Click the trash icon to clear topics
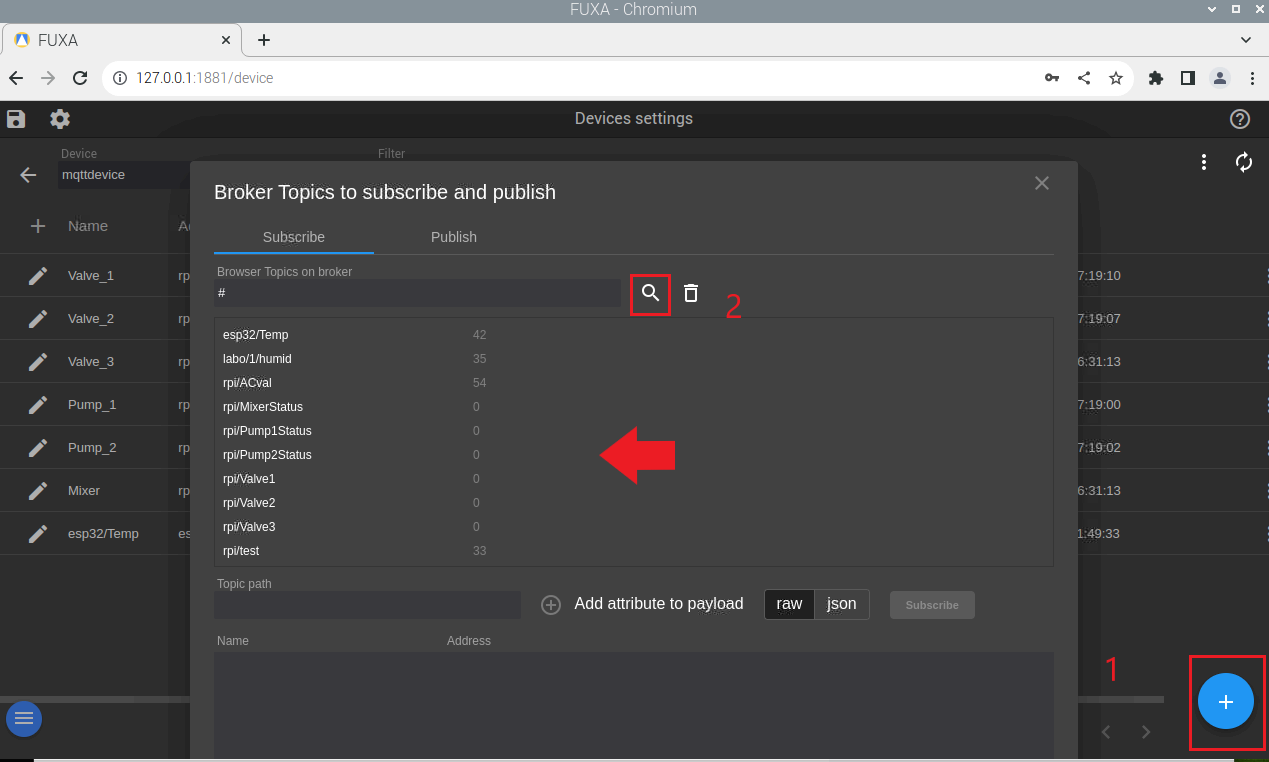 tap(691, 293)
